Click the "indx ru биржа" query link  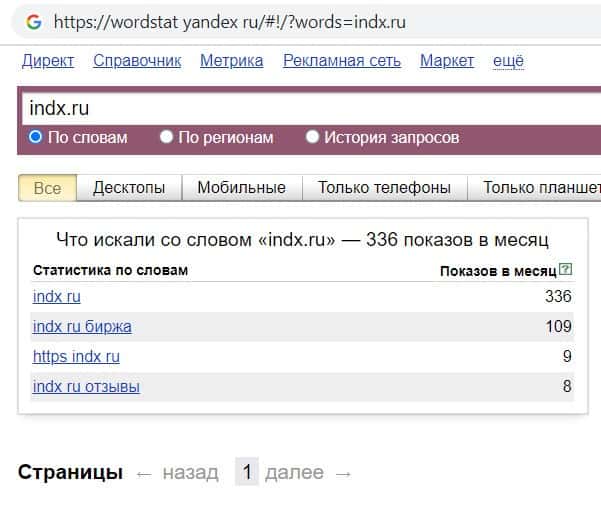(82, 327)
